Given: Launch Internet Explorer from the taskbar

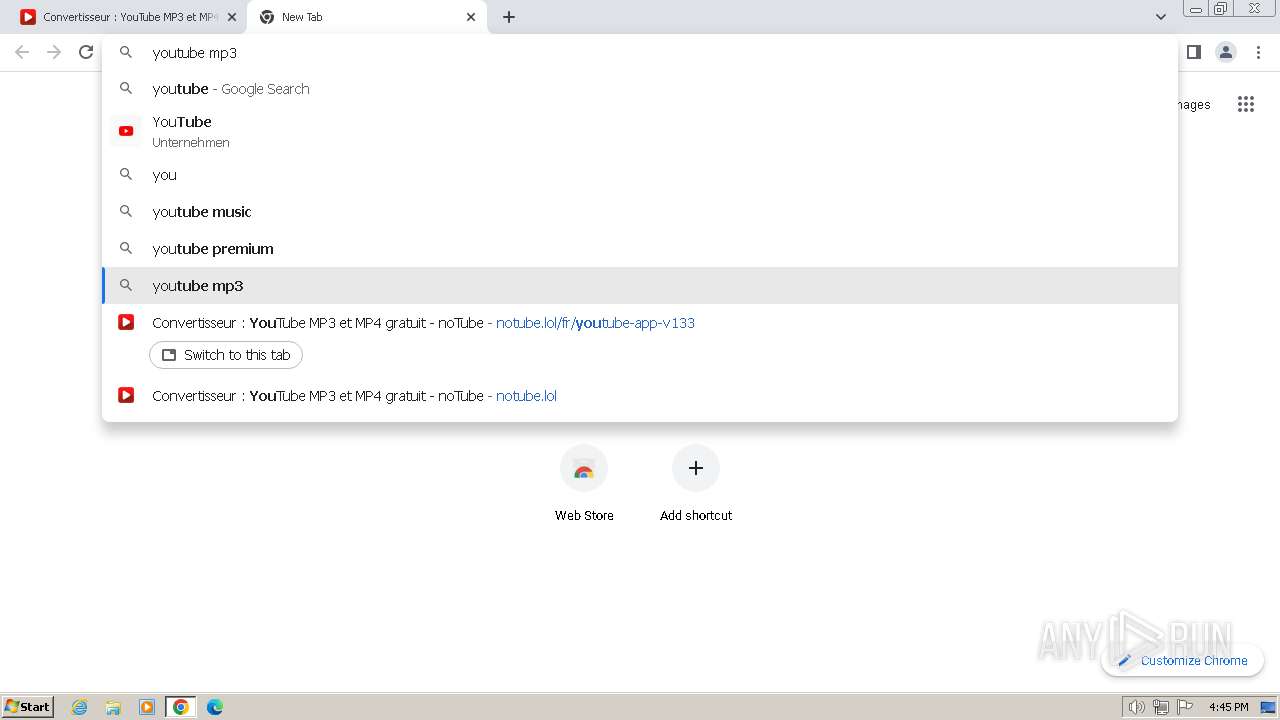Looking at the screenshot, I should click(x=80, y=707).
